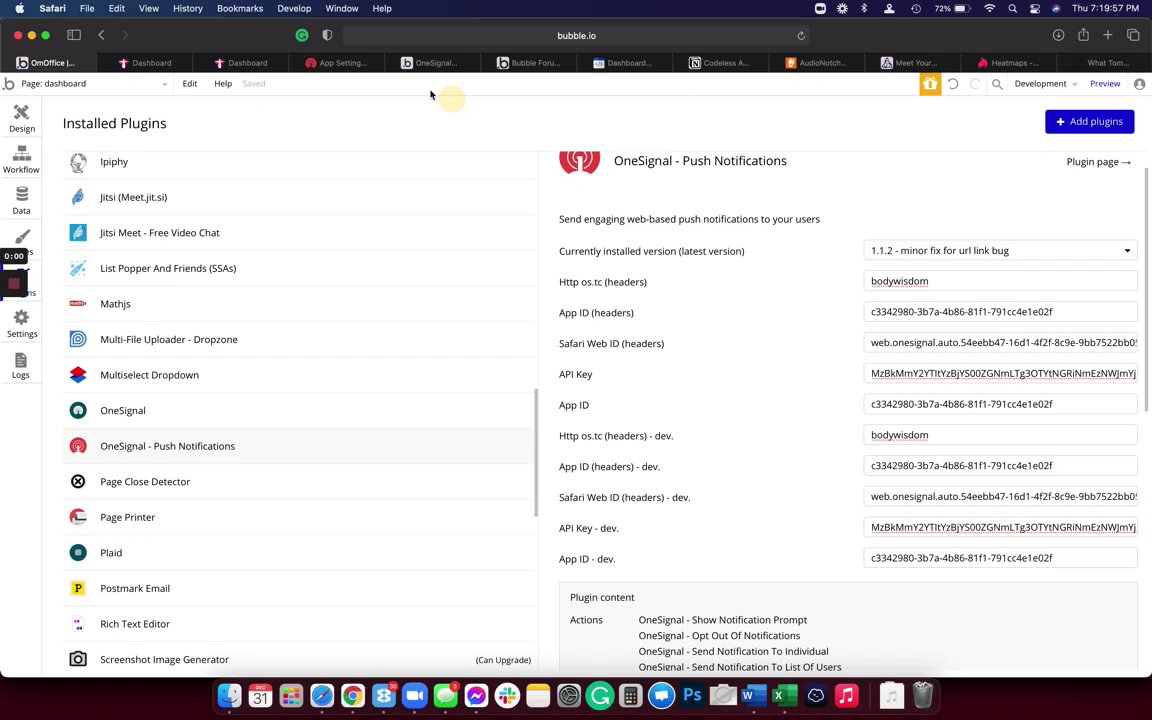
Task: Click the plugin list scrollbar
Action: click(536, 452)
